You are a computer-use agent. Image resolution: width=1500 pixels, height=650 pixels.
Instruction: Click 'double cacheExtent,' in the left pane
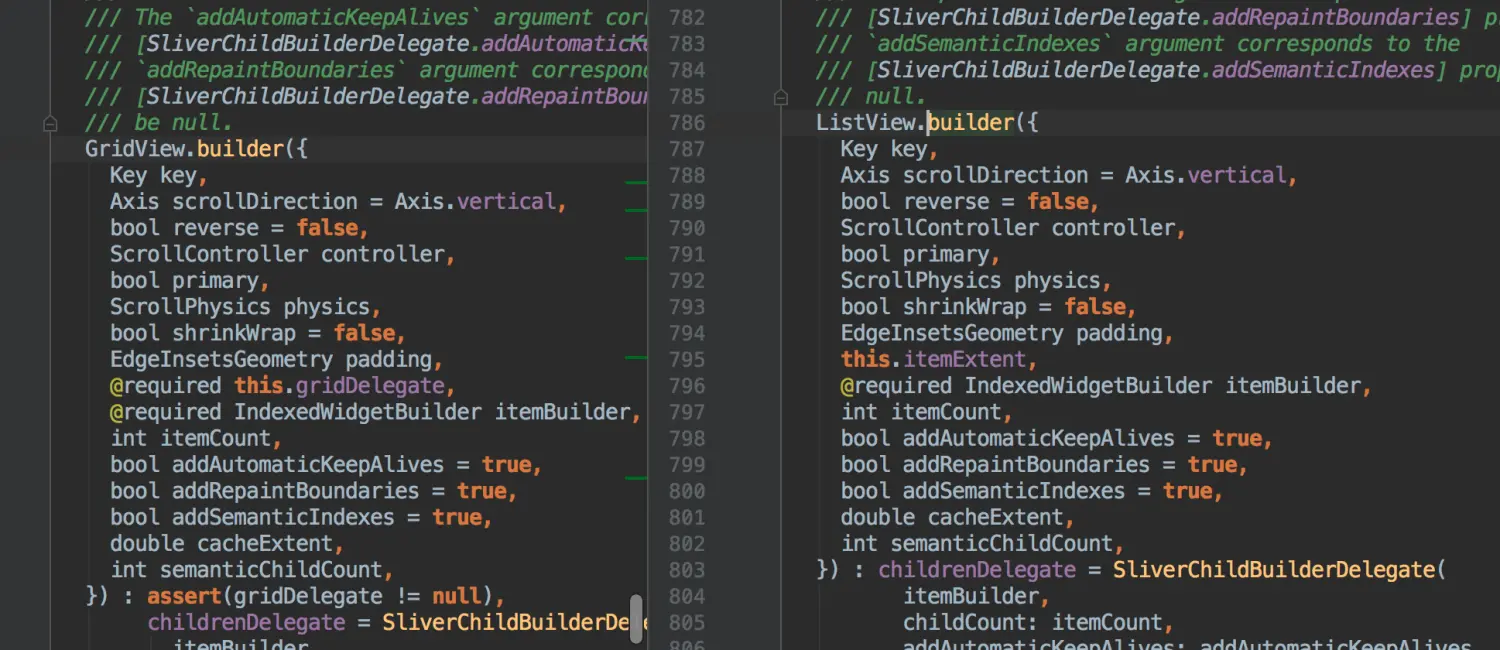[227, 544]
